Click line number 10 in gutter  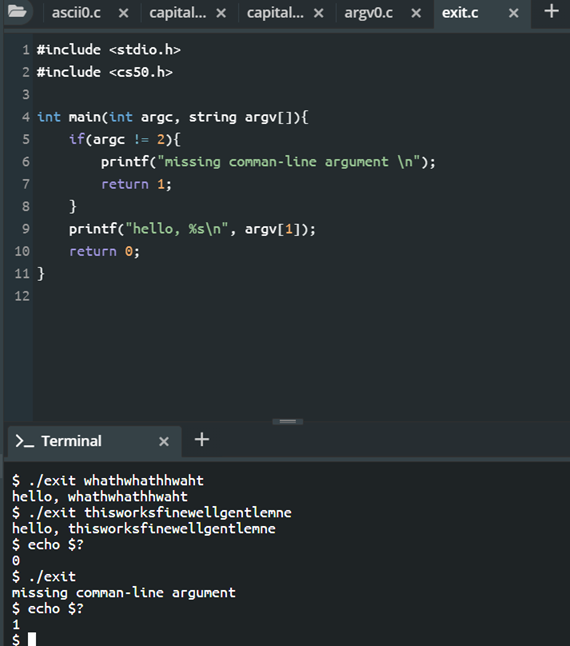pyautogui.click(x=22, y=251)
